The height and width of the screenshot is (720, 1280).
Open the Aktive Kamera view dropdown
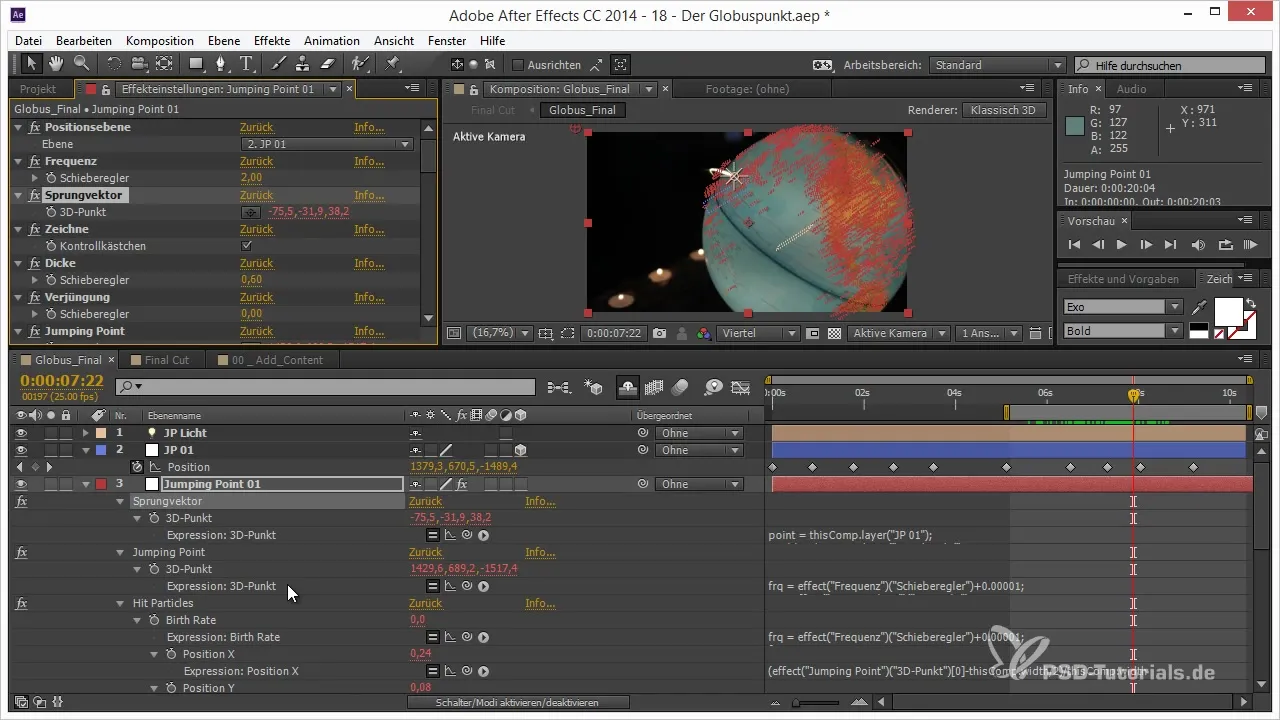click(x=899, y=333)
